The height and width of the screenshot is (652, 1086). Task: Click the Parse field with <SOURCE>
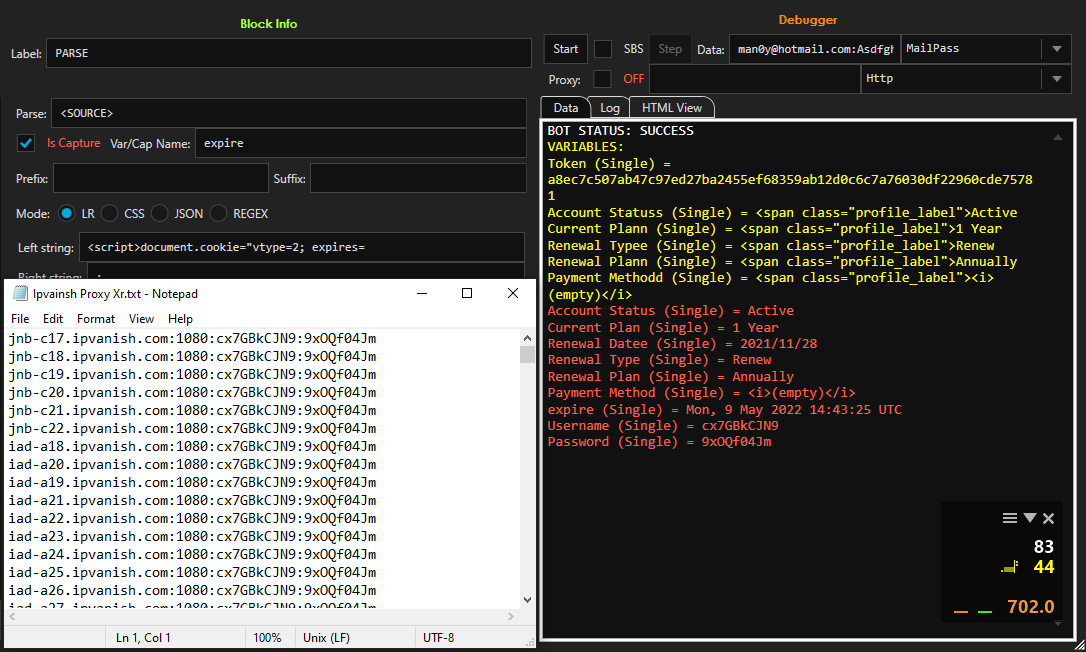click(289, 113)
